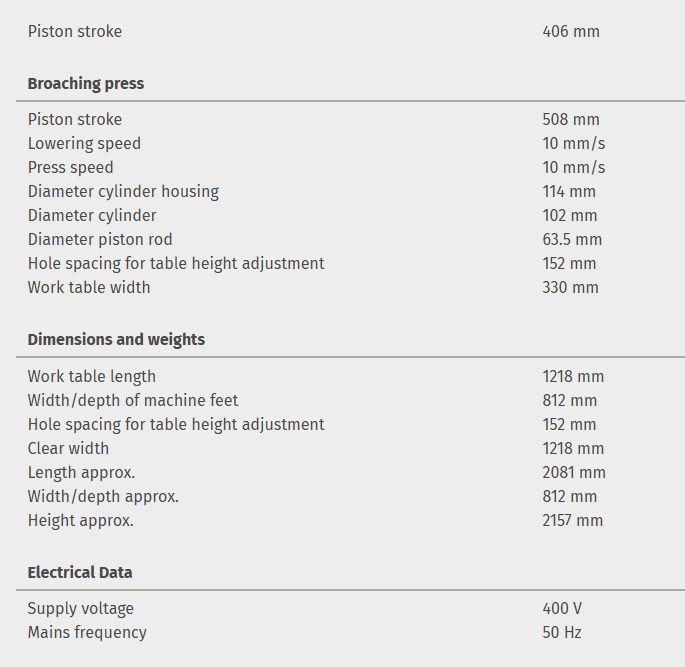Select the "Work table width" label
Image resolution: width=685 pixels, height=667 pixels.
click(x=89, y=288)
